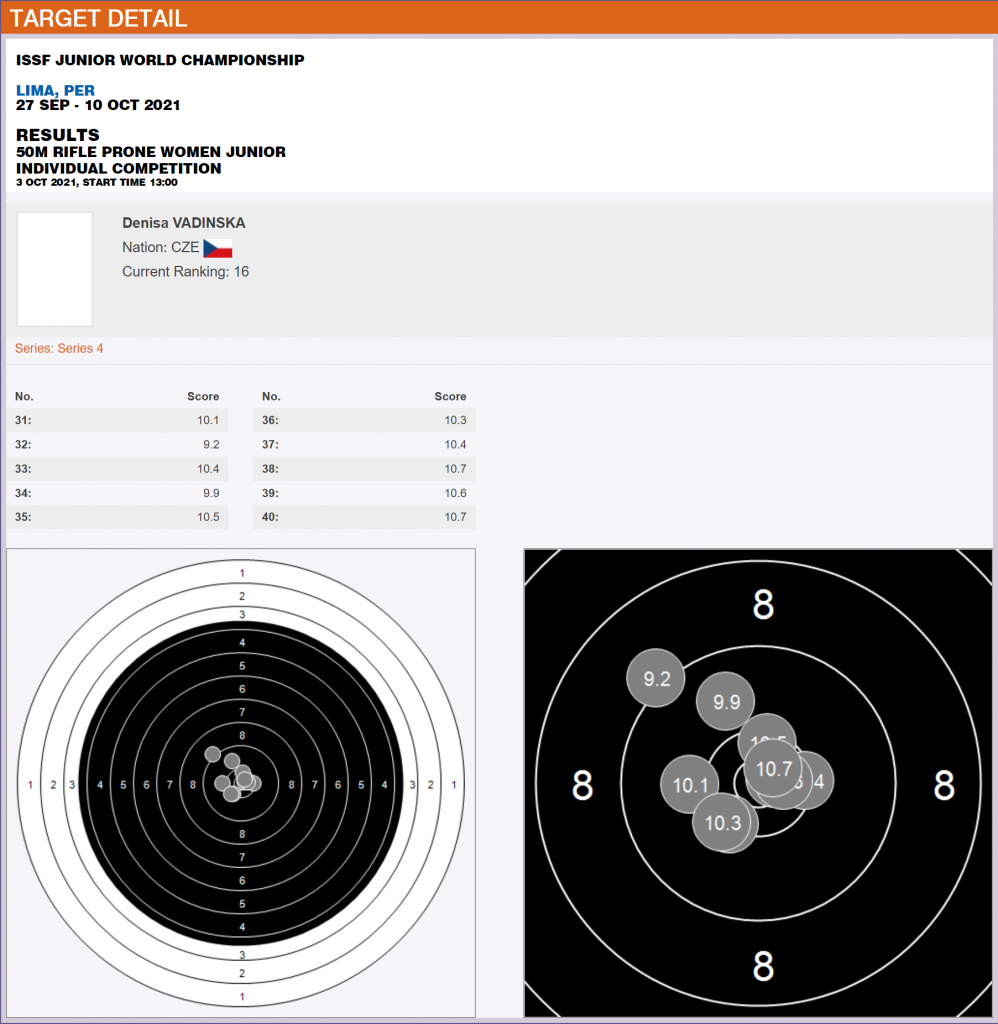Click the top 8 ring label on zoomed target
Image resolution: width=998 pixels, height=1024 pixels.
pos(763,604)
